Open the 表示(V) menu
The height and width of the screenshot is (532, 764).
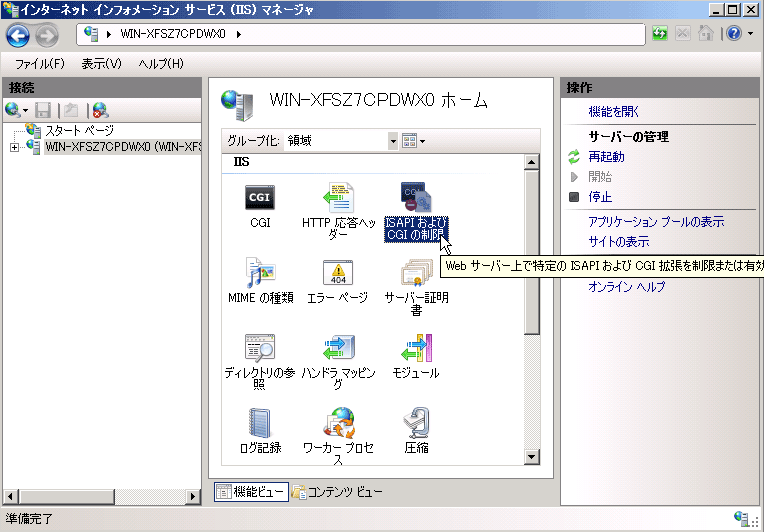pos(101,64)
